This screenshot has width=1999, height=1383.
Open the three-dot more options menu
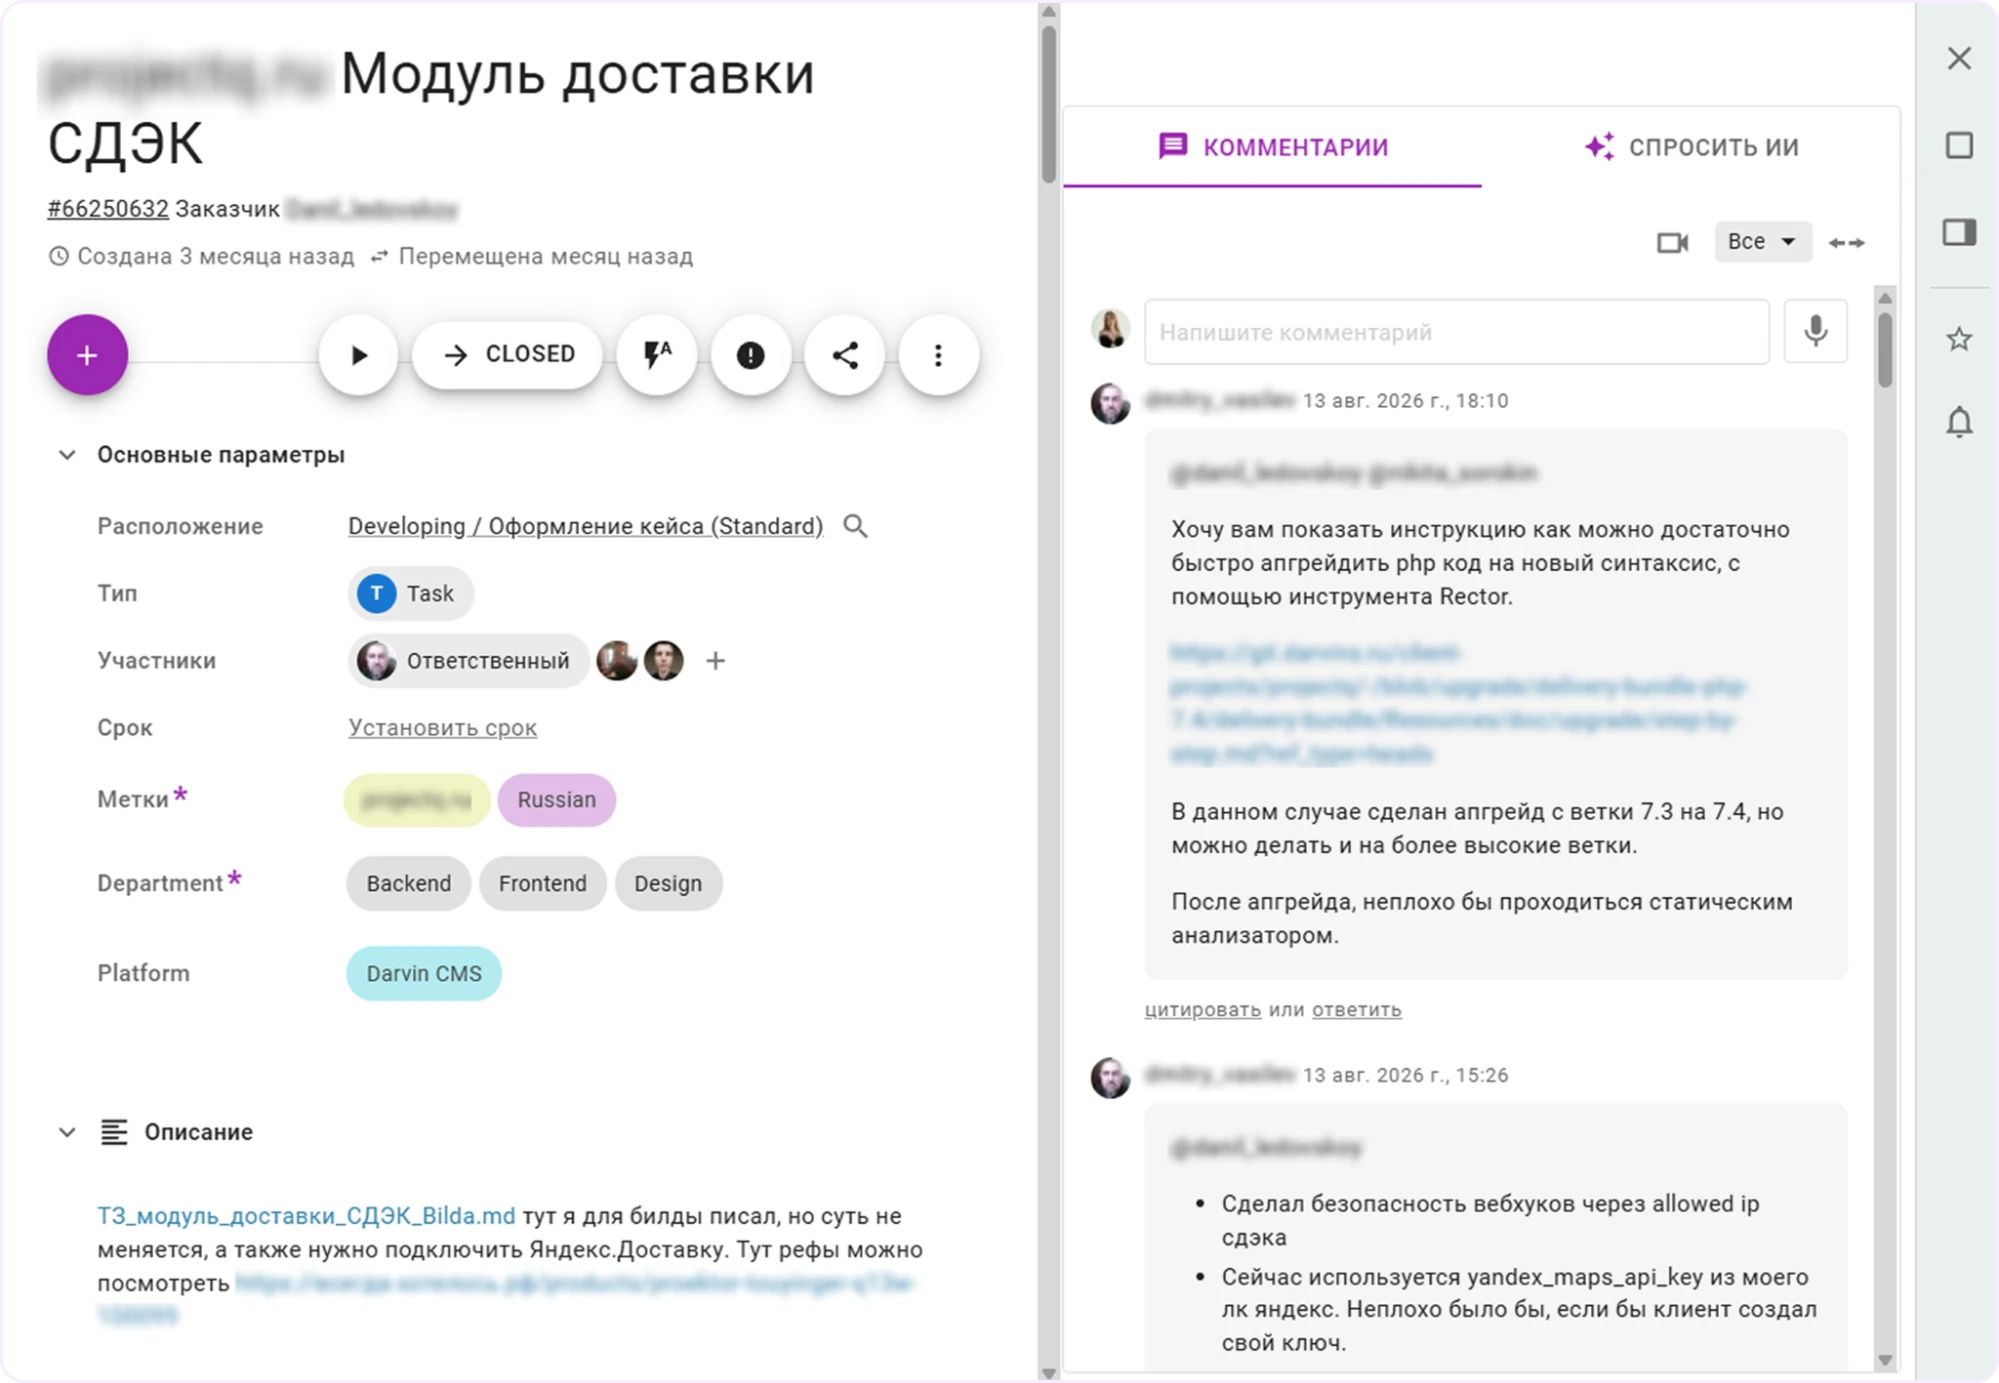coord(938,355)
